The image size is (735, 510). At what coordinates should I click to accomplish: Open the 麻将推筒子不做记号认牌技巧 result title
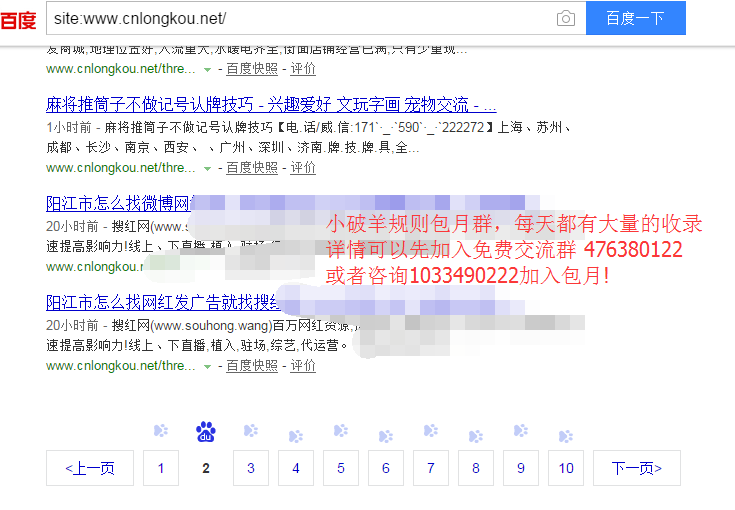click(x=271, y=105)
